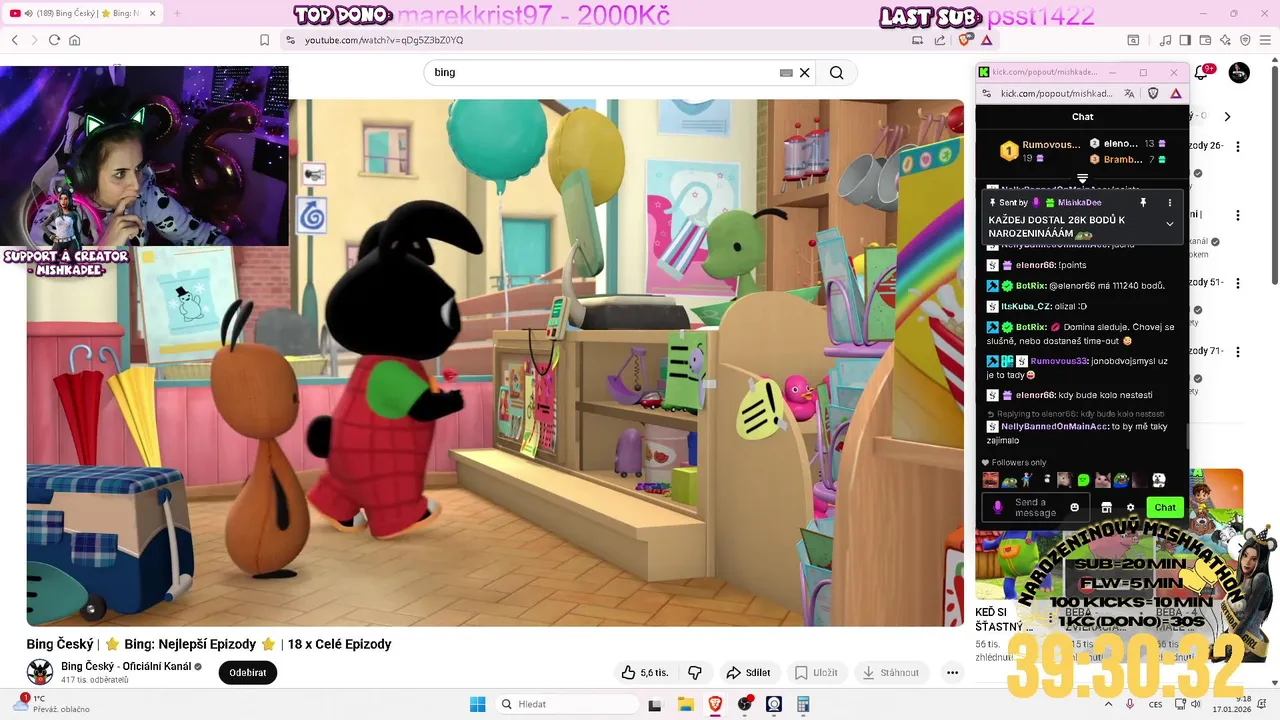Open options for Epizody 51 video
Viewport: 1280px width, 720px height.
tap(1238, 283)
